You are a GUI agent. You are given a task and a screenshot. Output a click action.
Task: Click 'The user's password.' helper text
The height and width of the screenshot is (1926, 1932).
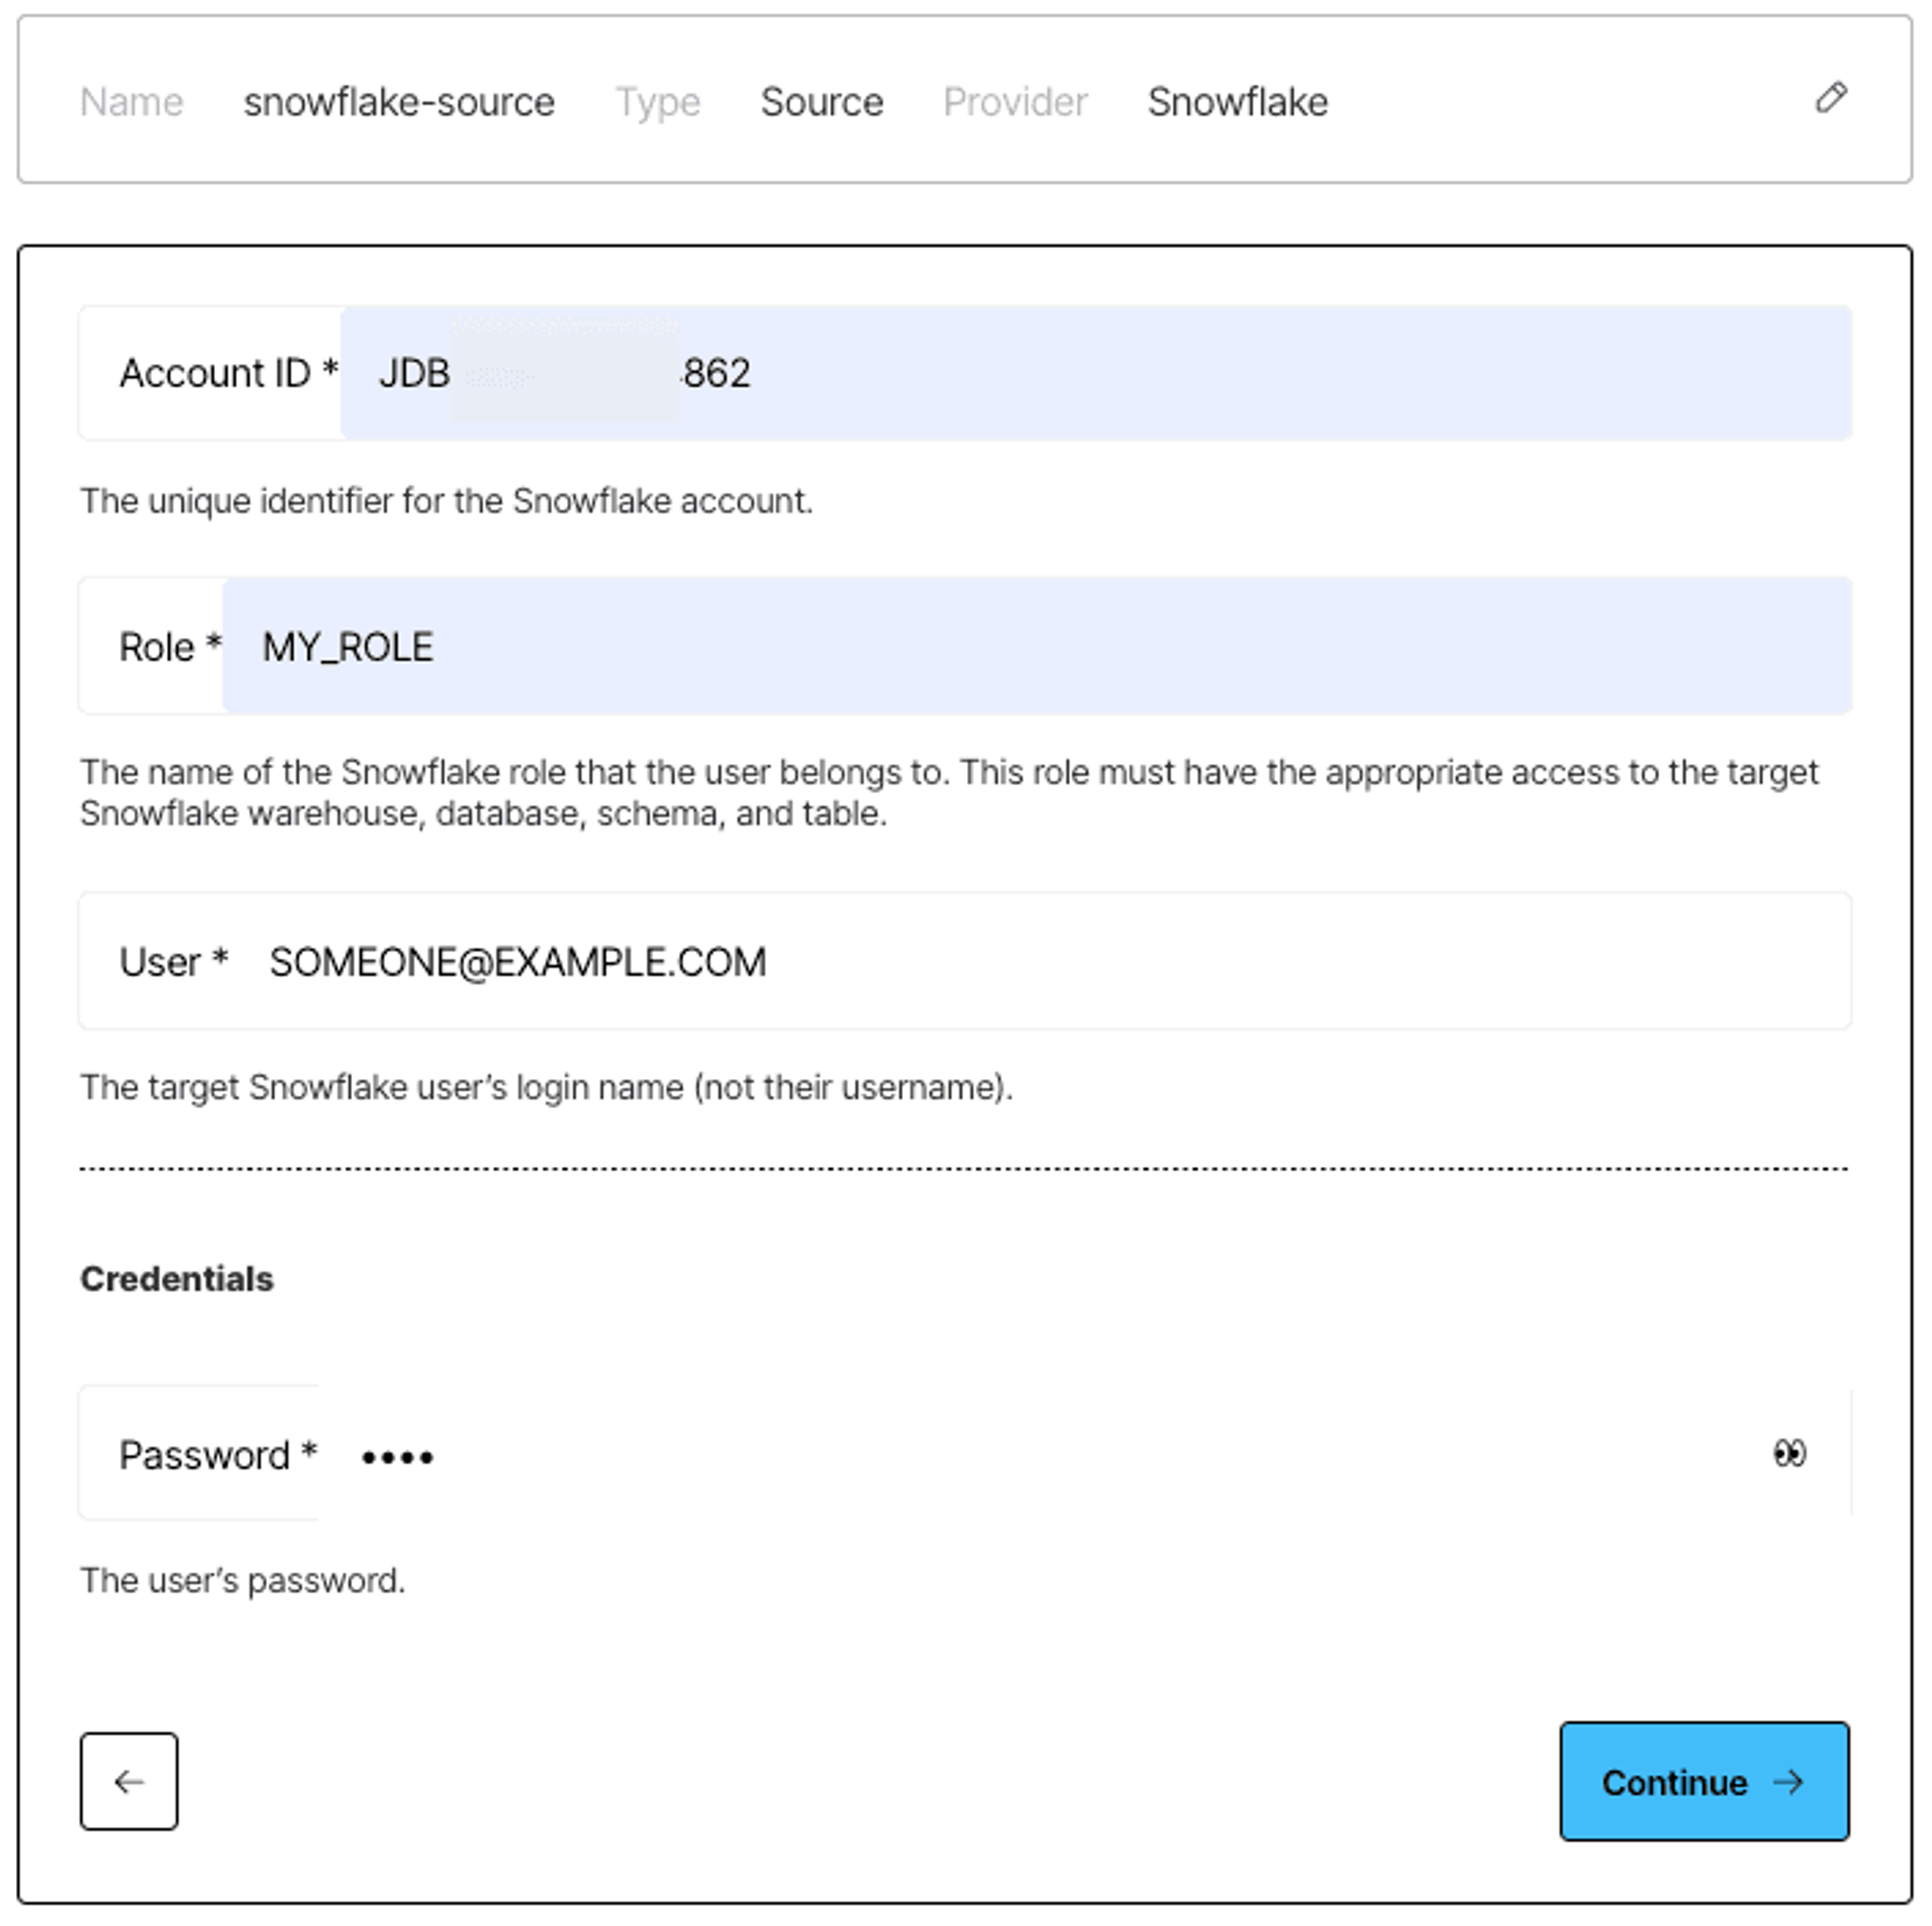coord(243,1580)
